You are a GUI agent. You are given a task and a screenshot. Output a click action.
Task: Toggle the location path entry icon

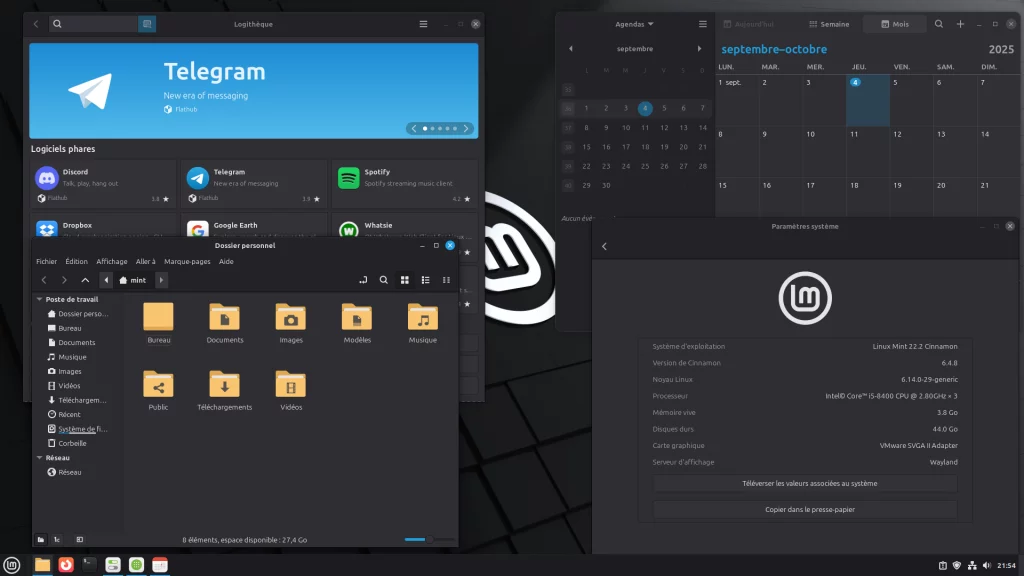tap(362, 280)
